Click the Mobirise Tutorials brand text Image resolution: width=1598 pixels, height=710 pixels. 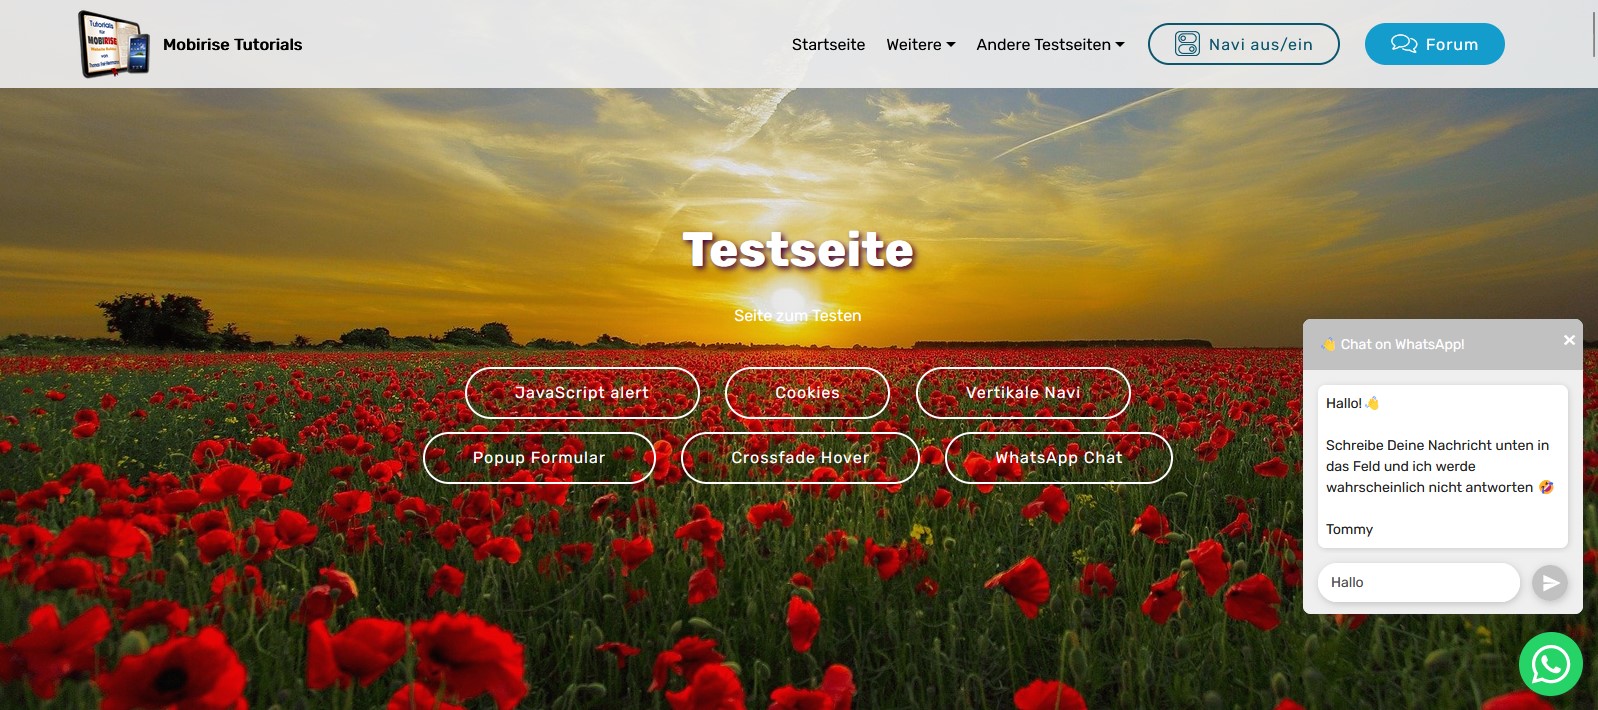click(x=232, y=44)
